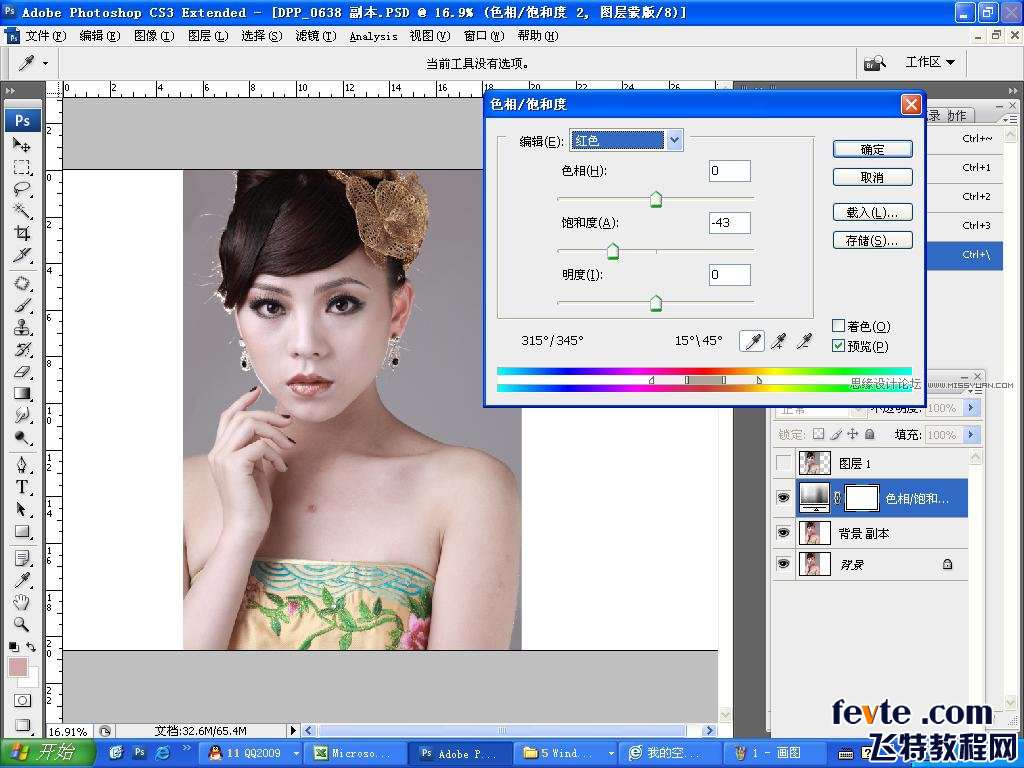Click the 饱和度 saturation slider handle
Screen dimensions: 1024x768
tap(613, 251)
